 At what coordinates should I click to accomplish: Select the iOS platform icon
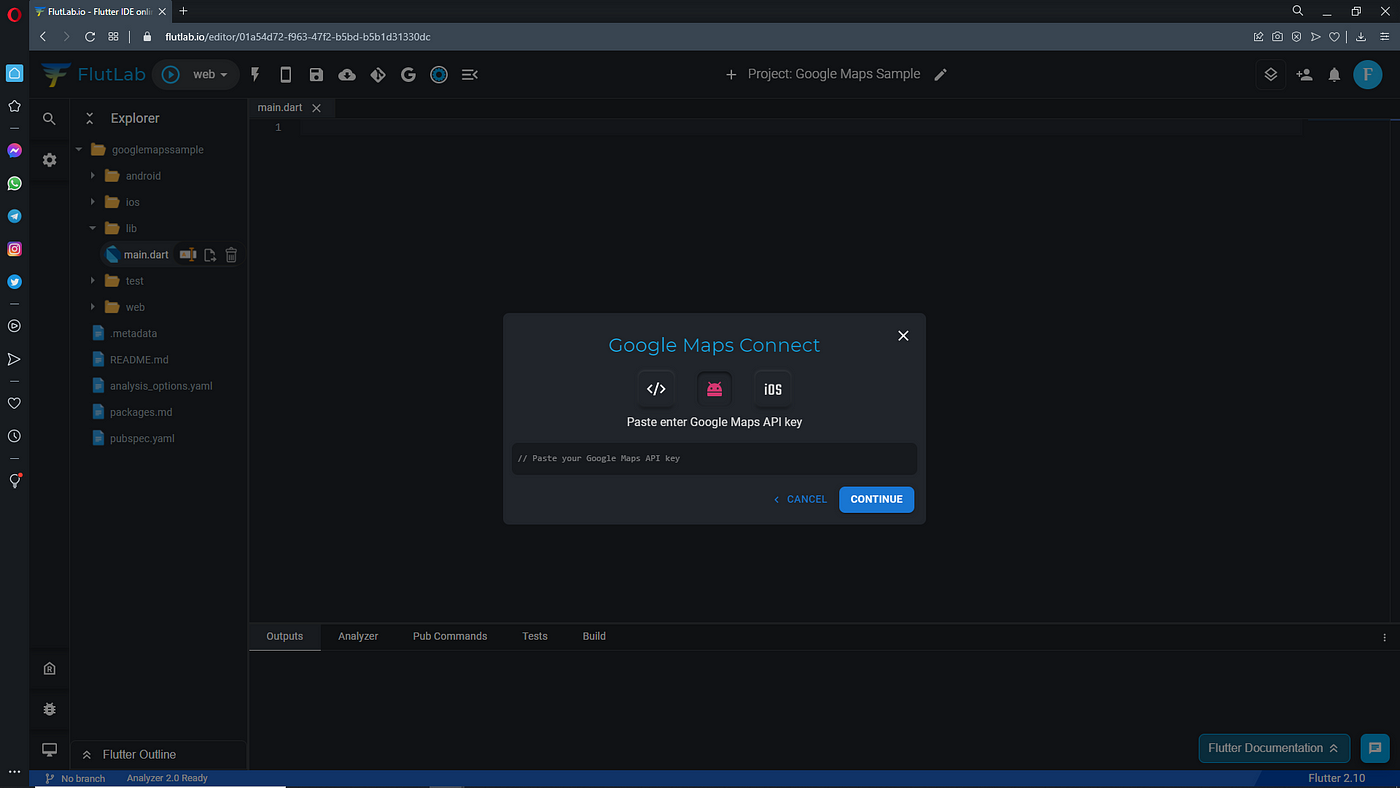(x=773, y=389)
